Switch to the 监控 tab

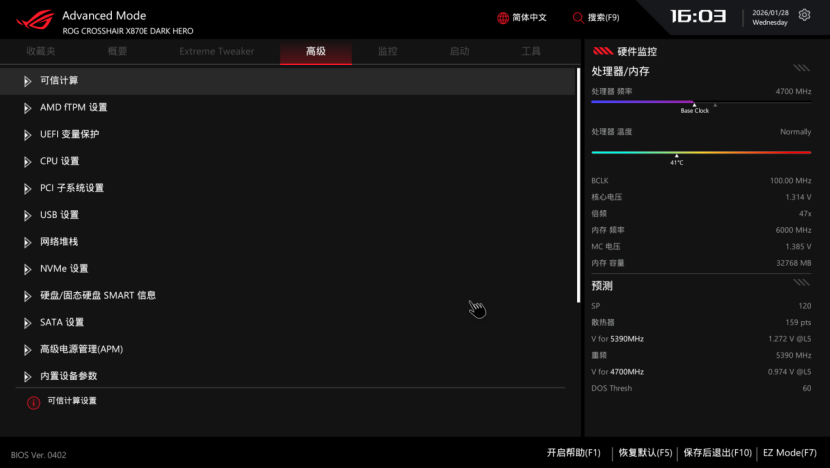[x=387, y=51]
